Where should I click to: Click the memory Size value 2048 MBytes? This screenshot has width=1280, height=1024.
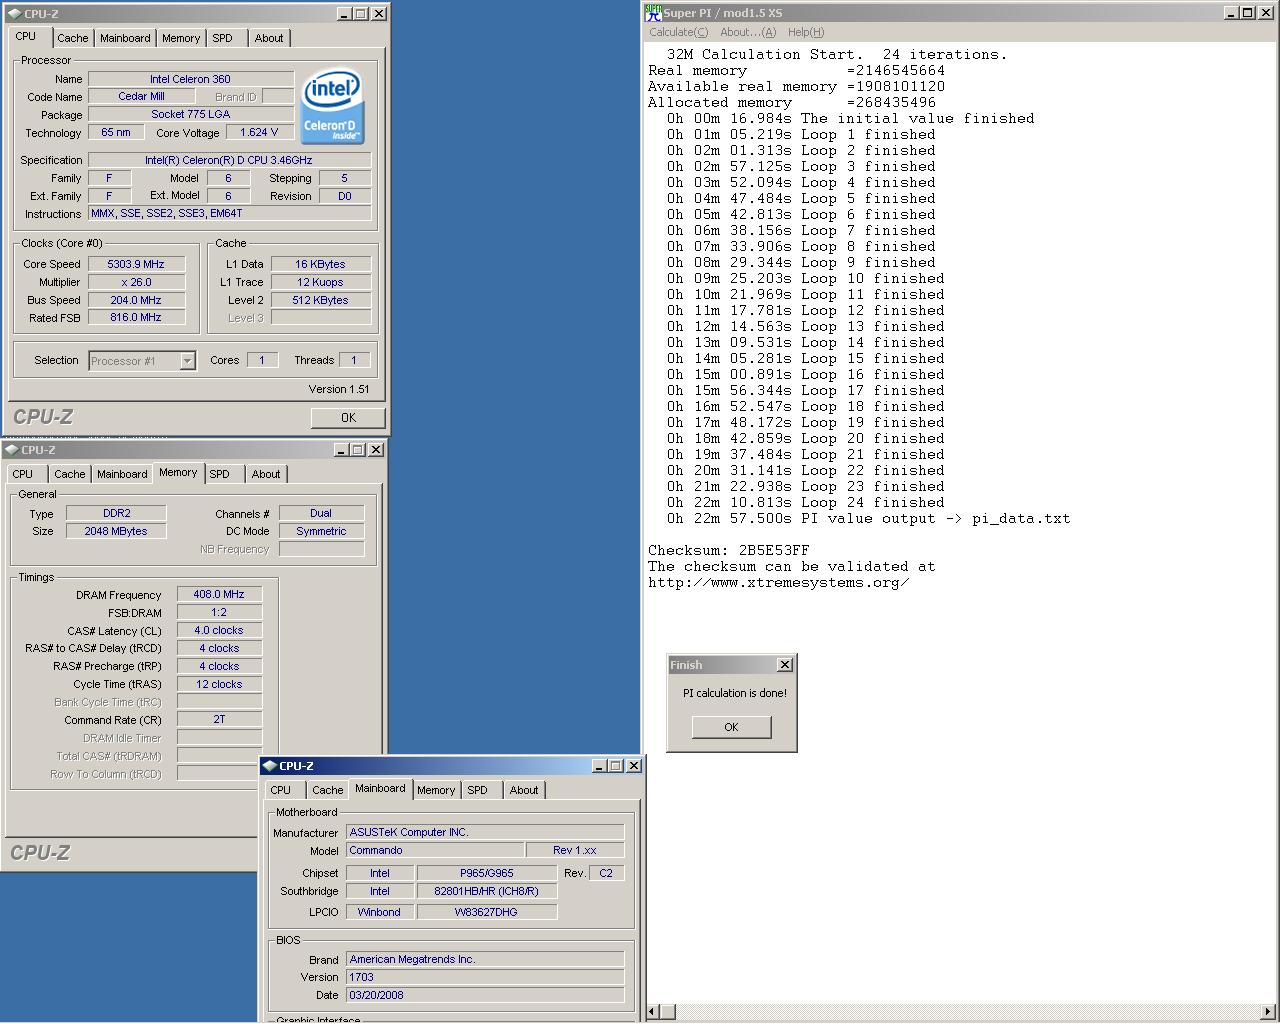point(116,531)
